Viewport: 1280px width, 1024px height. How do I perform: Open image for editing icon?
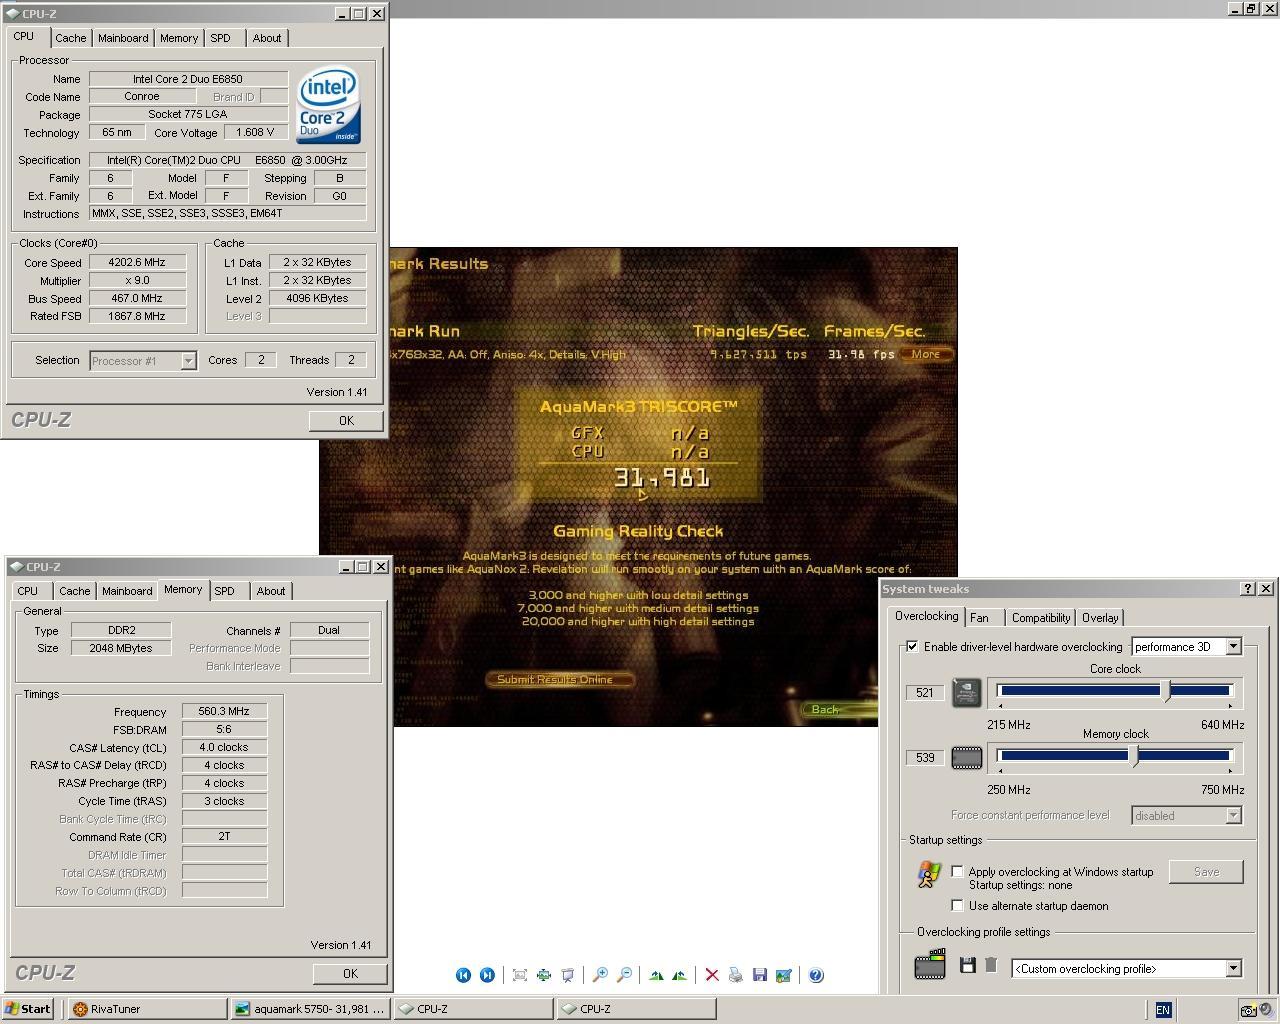click(784, 975)
